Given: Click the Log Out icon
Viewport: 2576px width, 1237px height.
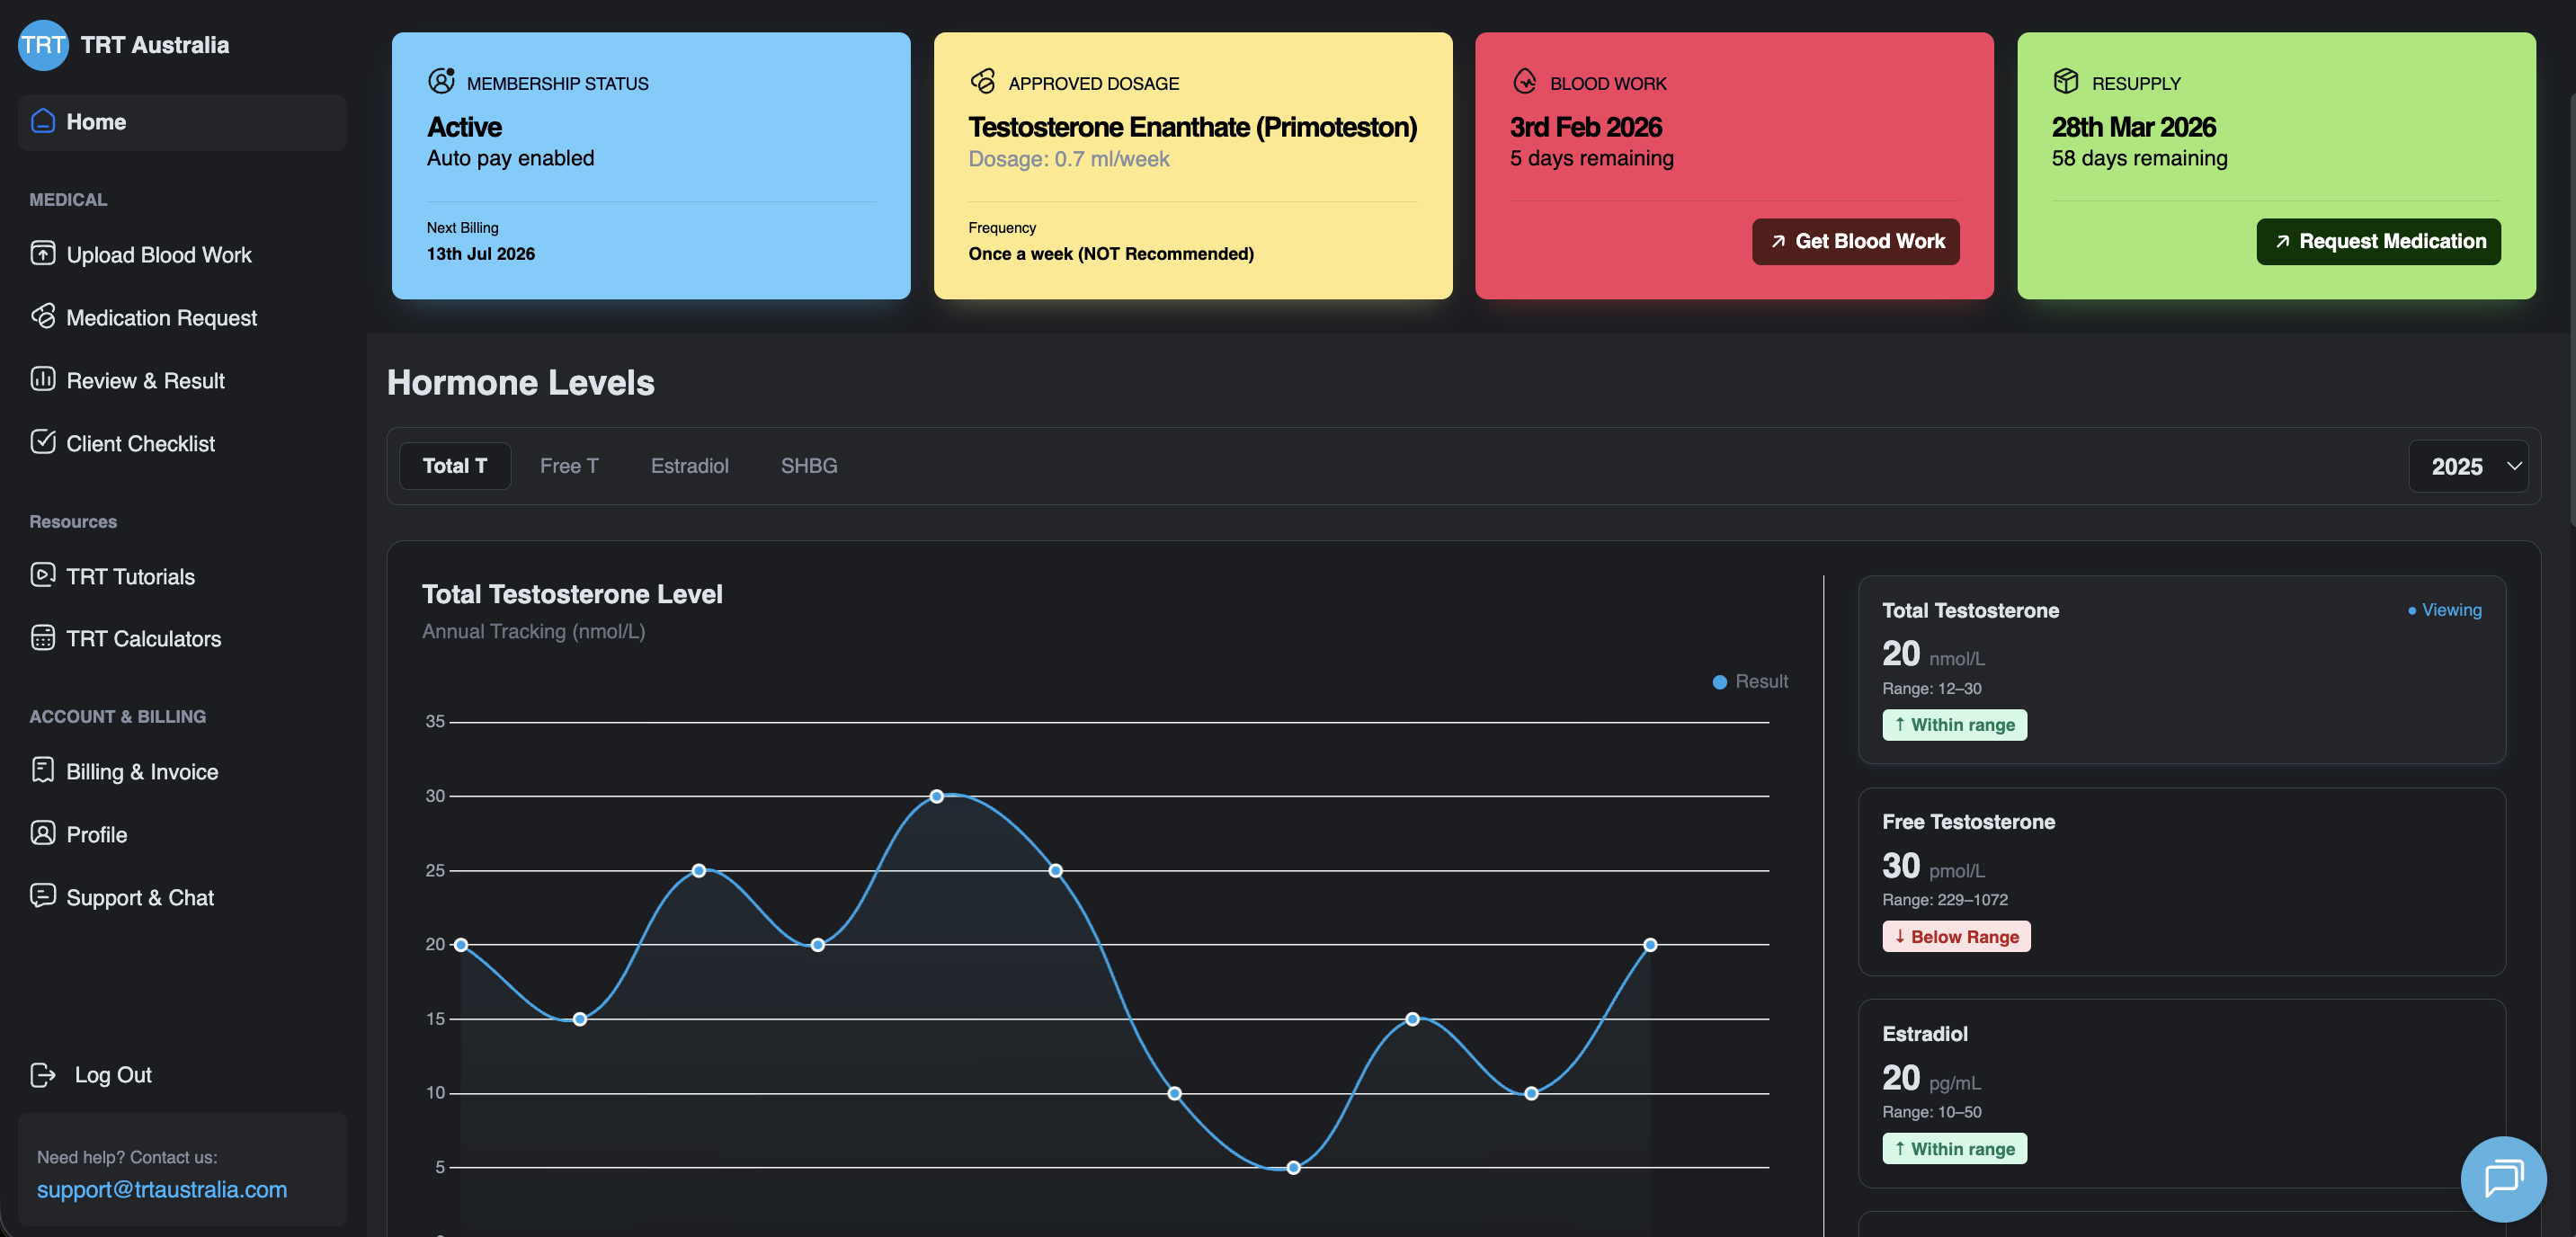Looking at the screenshot, I should [42, 1075].
